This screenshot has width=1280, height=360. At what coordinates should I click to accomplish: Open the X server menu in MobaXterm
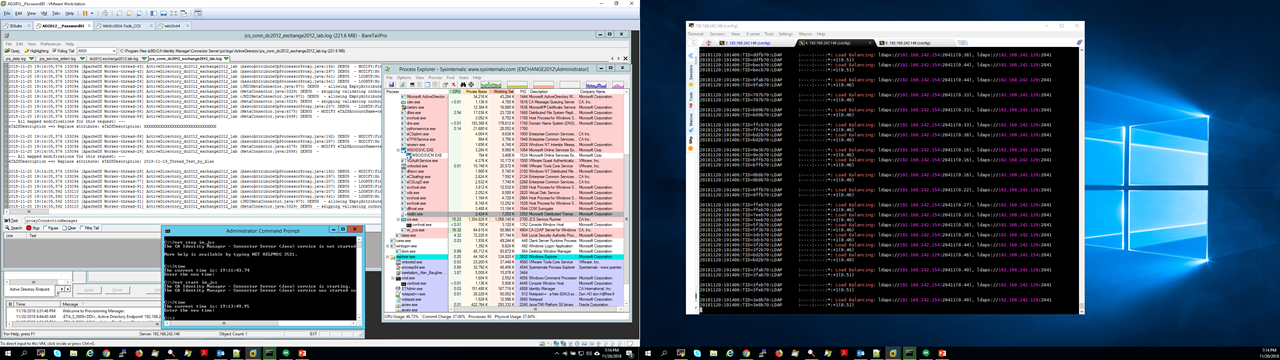753,34
